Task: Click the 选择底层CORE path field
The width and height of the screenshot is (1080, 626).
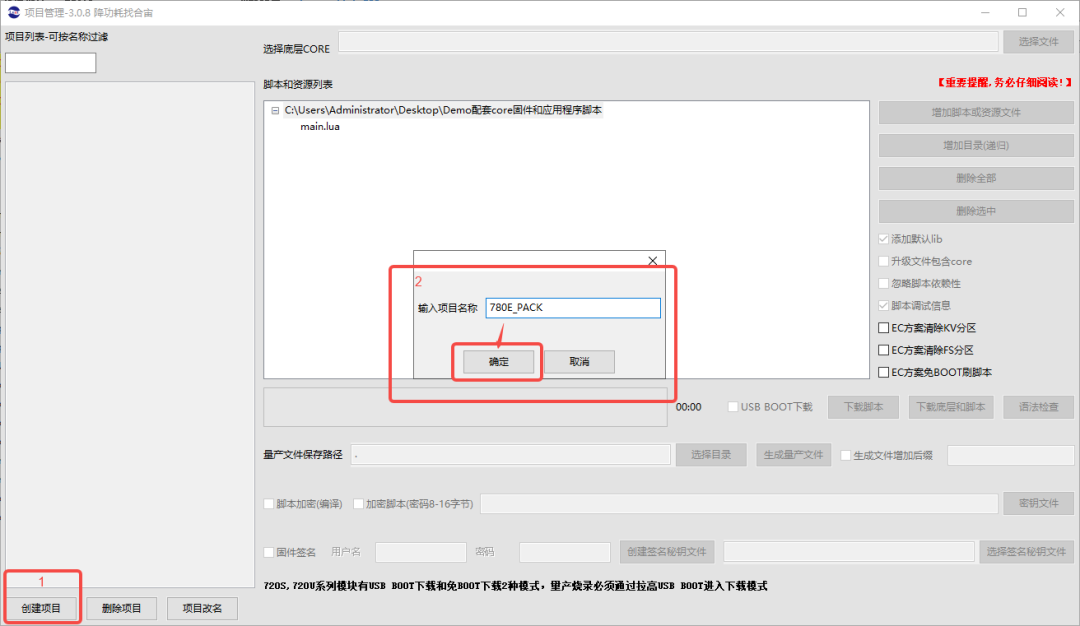Action: pos(667,41)
